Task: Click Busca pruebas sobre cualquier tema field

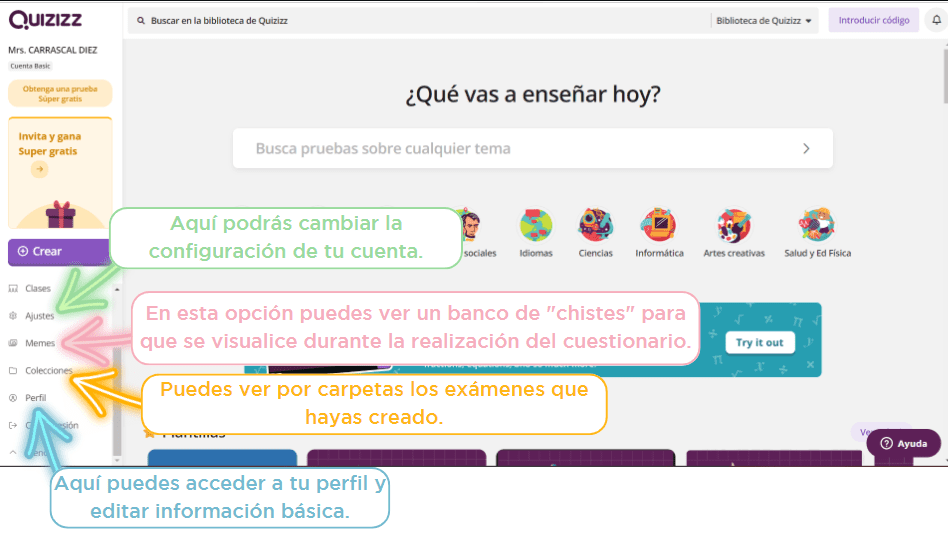Action: pyautogui.click(x=533, y=149)
